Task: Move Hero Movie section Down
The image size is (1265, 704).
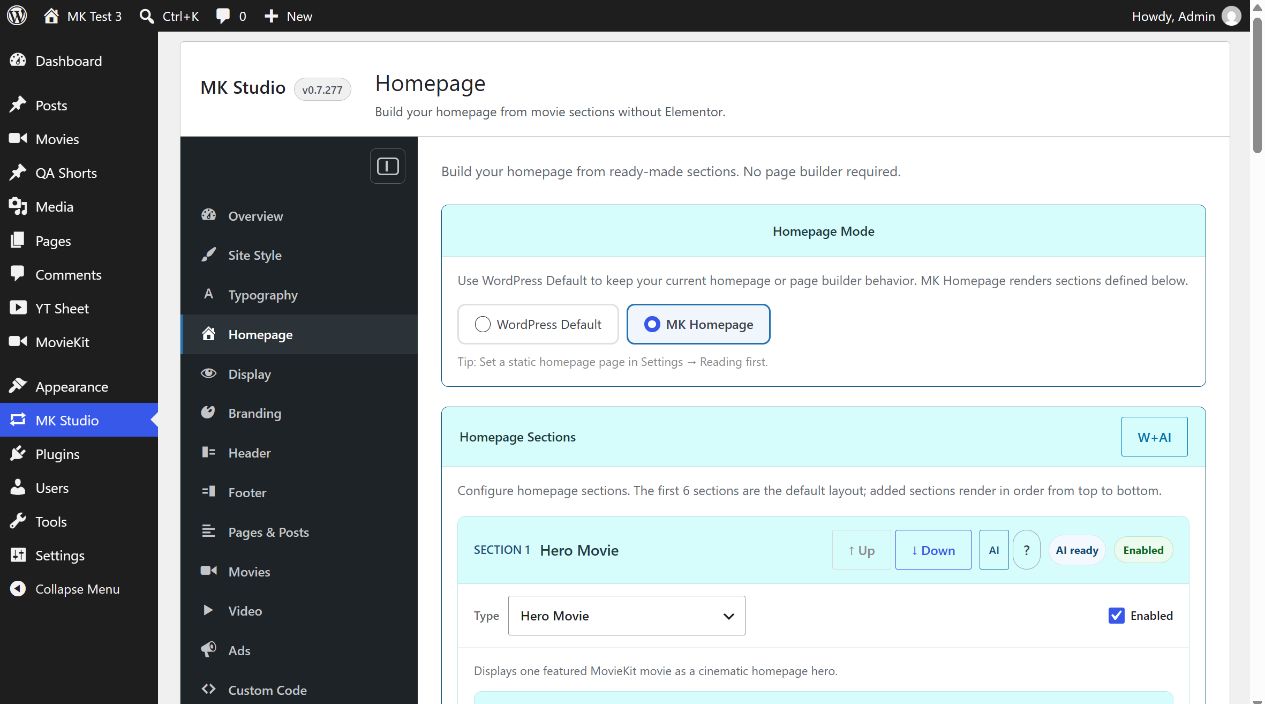Action: click(933, 550)
